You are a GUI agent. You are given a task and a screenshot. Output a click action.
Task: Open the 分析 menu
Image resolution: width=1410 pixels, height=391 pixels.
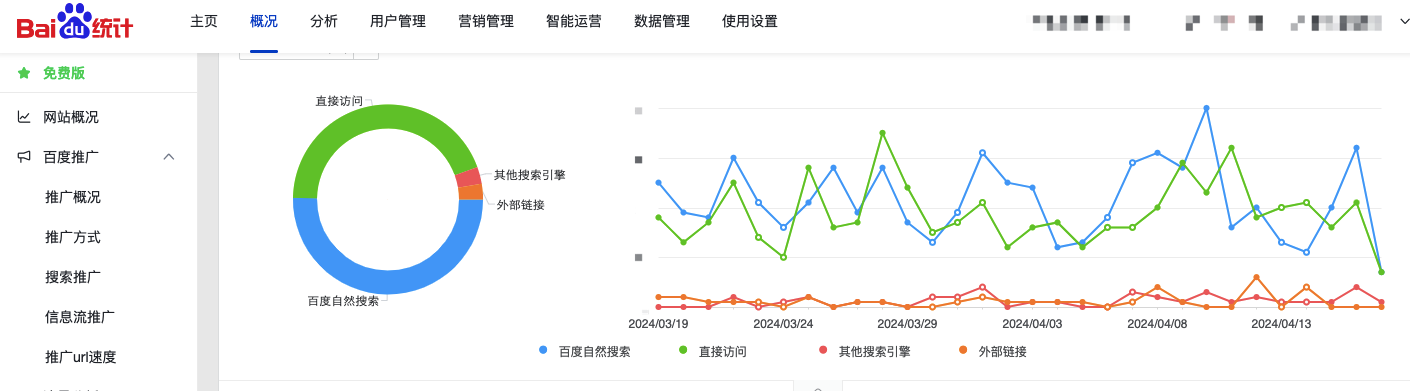point(324,21)
